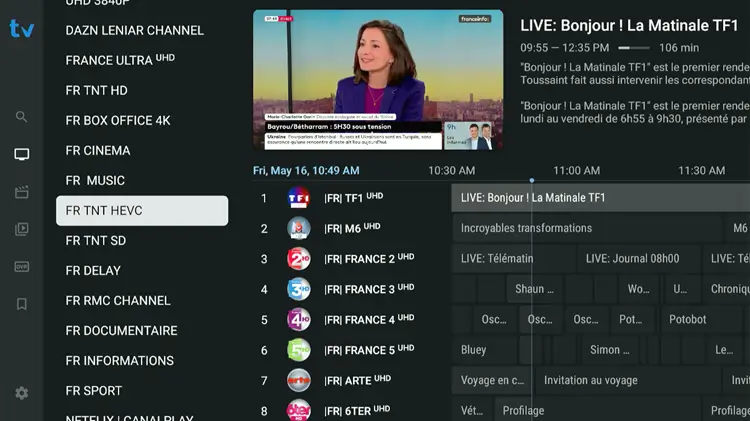The height and width of the screenshot is (421, 750).
Task: Click the France 2 channel logo
Action: pyautogui.click(x=298, y=259)
